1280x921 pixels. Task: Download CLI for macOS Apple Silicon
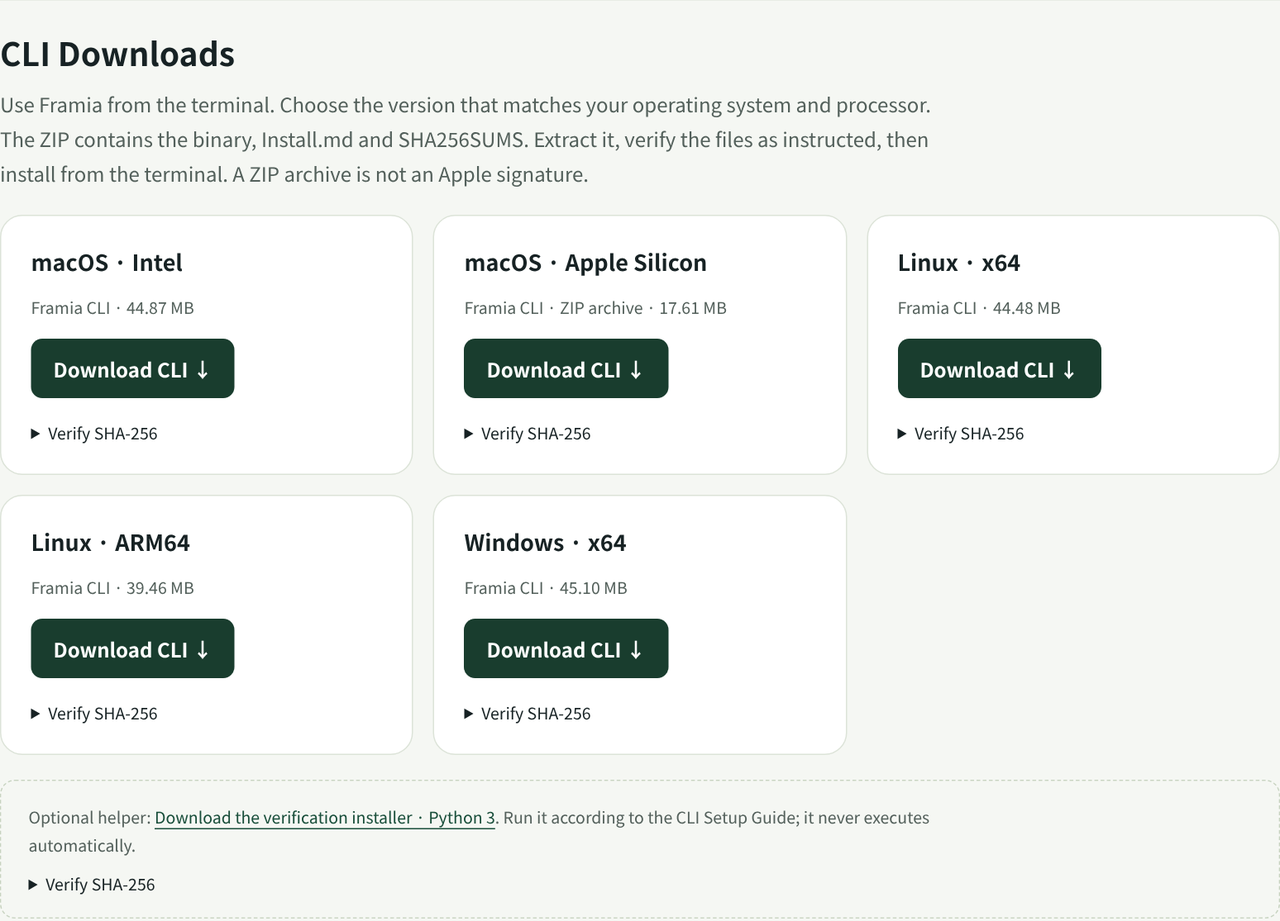click(x=566, y=369)
